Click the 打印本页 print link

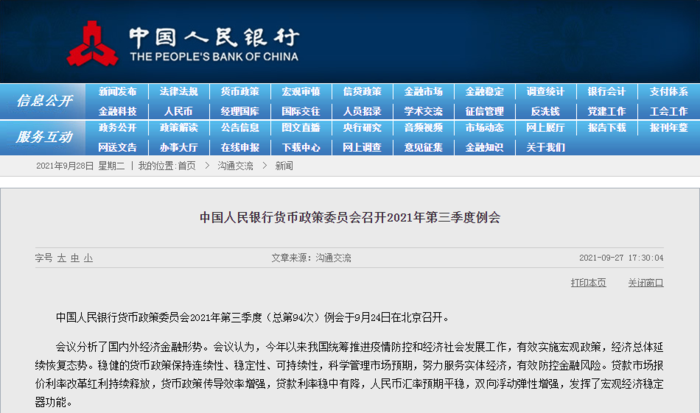[x=588, y=283]
